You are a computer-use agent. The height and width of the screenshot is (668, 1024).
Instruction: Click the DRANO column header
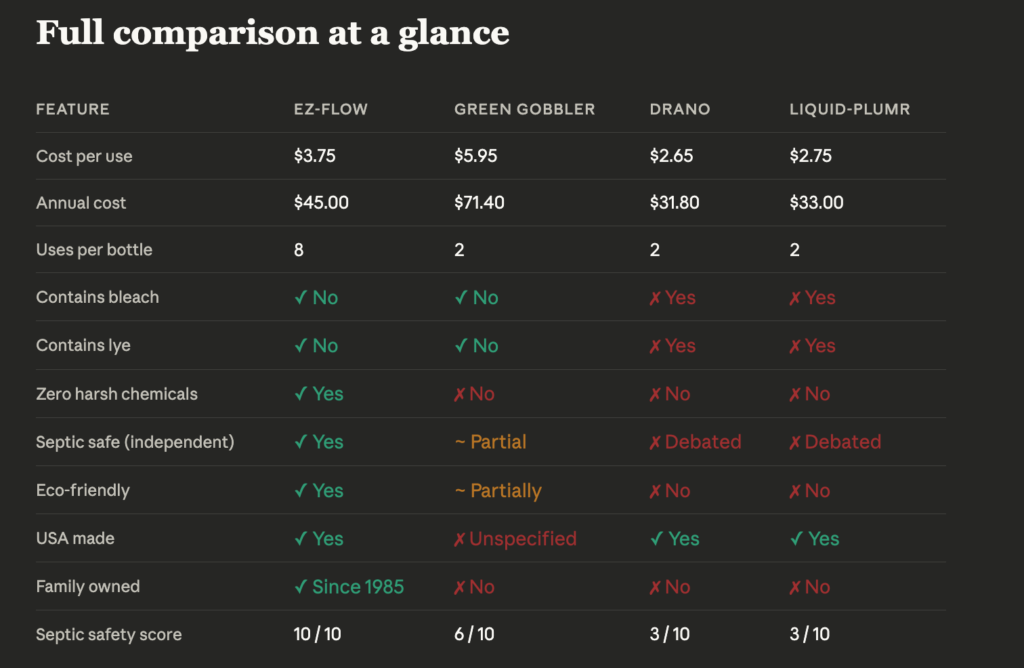[680, 109]
